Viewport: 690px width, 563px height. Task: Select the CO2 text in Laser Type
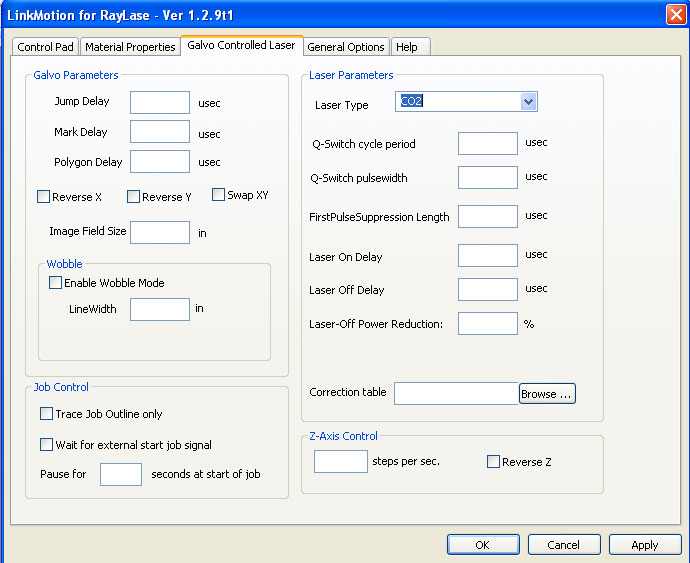point(411,101)
